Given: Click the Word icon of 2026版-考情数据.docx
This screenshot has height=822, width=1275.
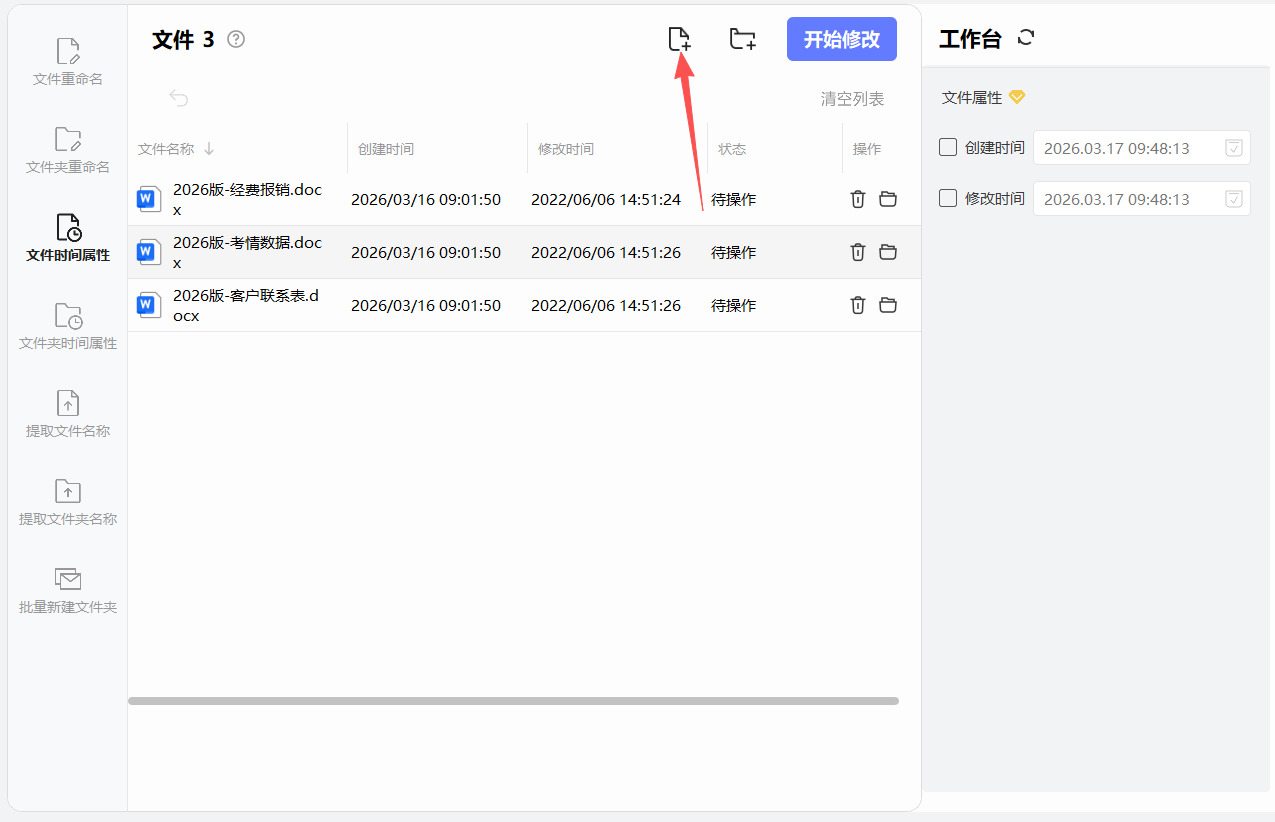Looking at the screenshot, I should pyautogui.click(x=148, y=252).
